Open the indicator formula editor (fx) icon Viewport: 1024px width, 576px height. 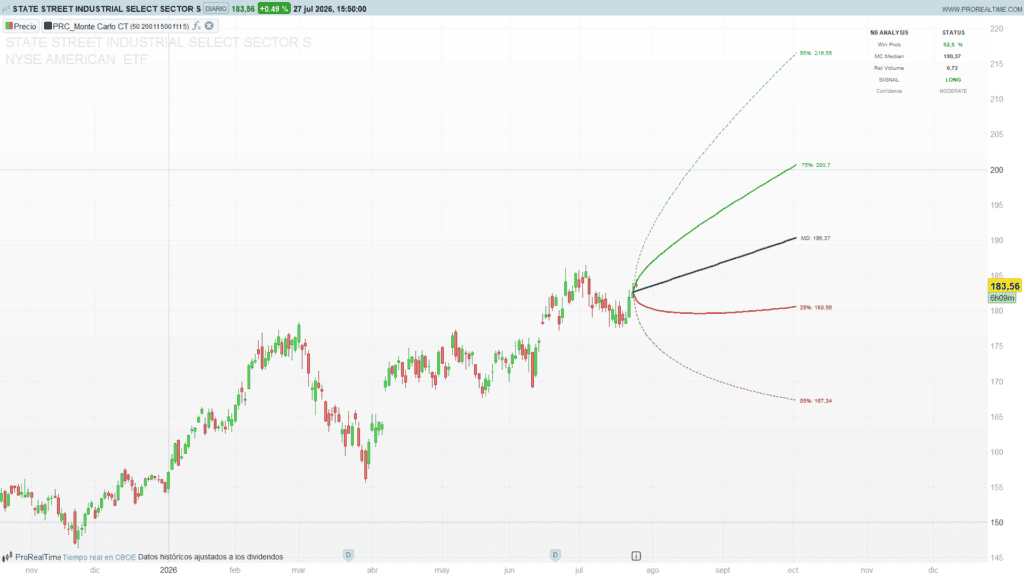pyautogui.click(x=196, y=26)
